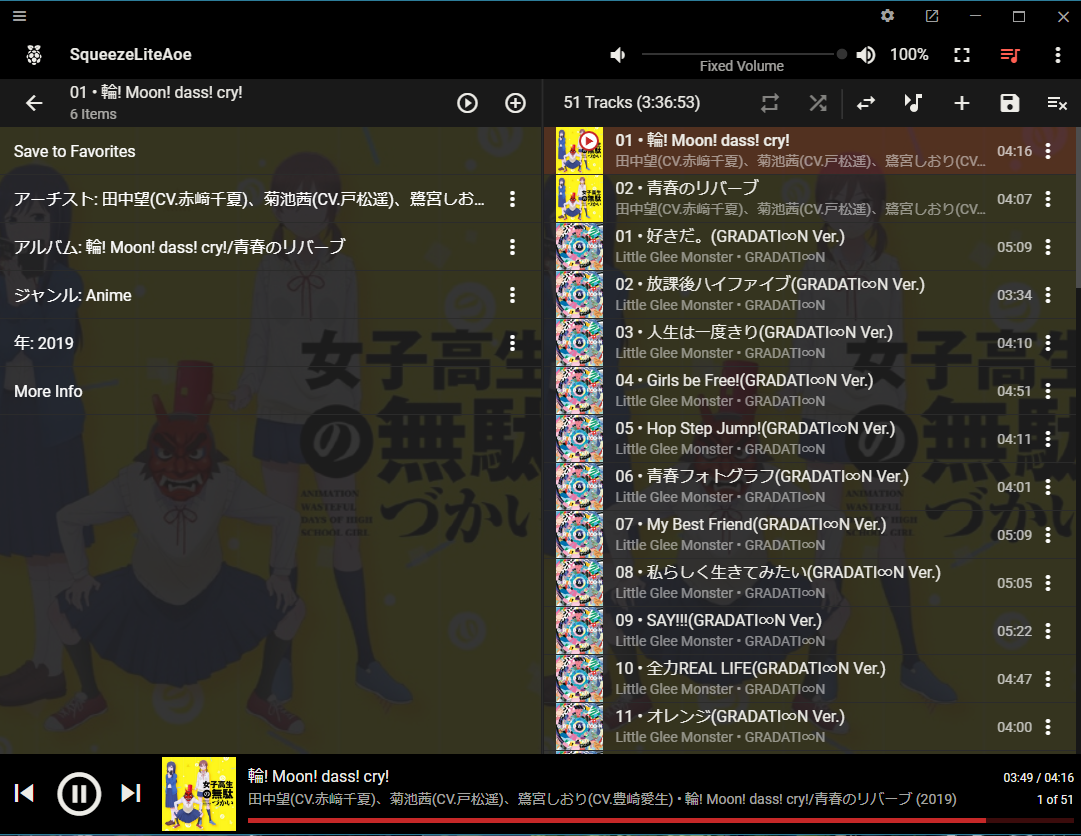Select queue track 輪! Moon! dass! cry!
Viewport: 1081px width, 836px height.
(x=810, y=151)
